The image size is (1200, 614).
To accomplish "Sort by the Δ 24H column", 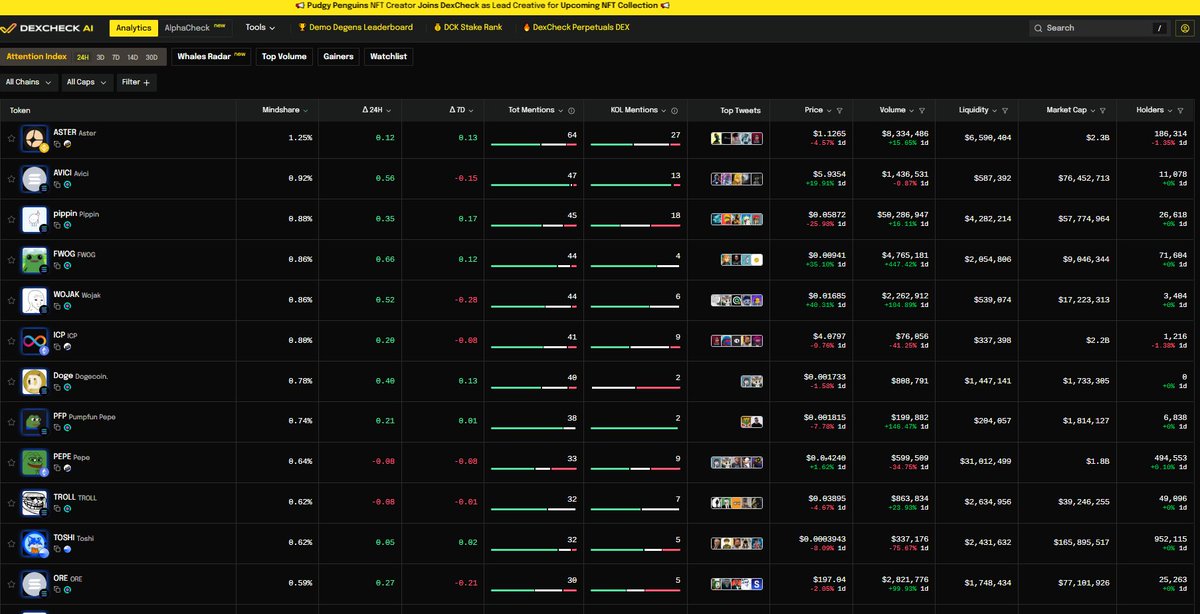I will coord(375,110).
